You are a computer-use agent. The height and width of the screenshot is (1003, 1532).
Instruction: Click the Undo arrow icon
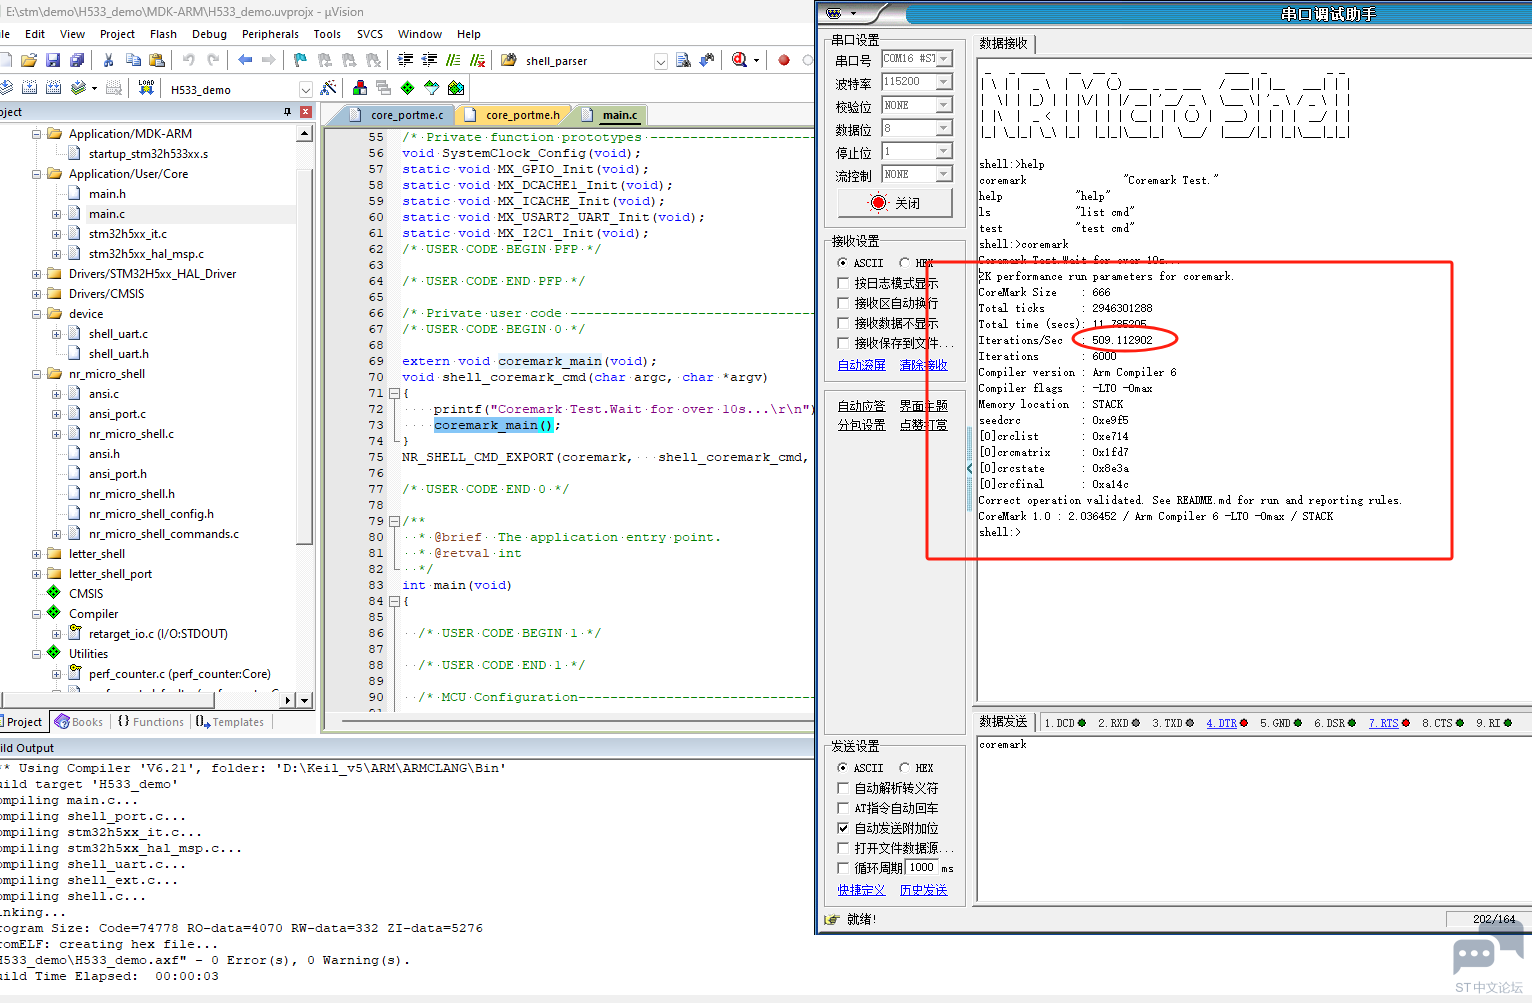click(188, 60)
